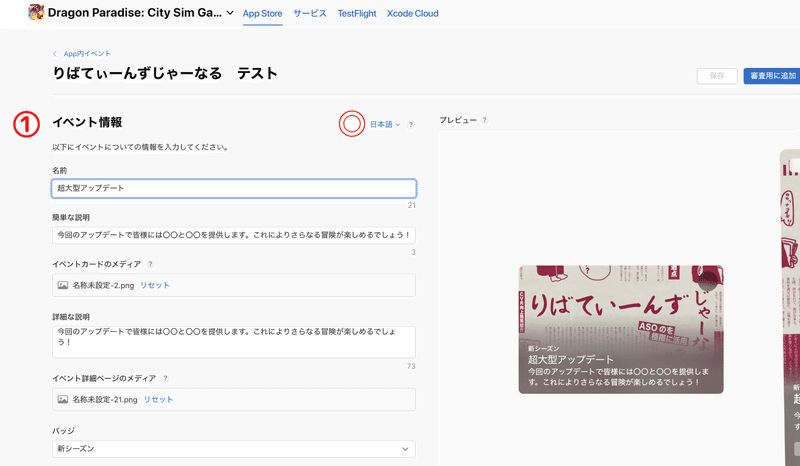800x466 pixels.
Task: Open the app switcher chevron next to Dragon Paradise
Action: pos(230,13)
